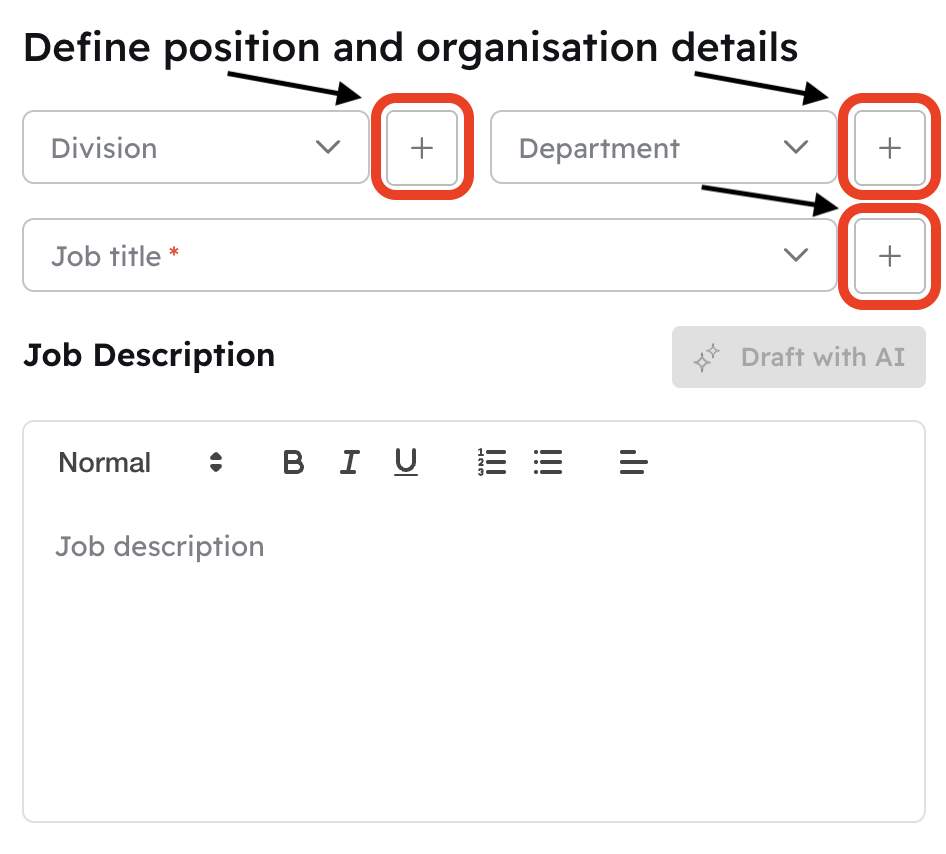The height and width of the screenshot is (854, 946).
Task: Click the up-down arrows beside Normal
Action: (216, 462)
